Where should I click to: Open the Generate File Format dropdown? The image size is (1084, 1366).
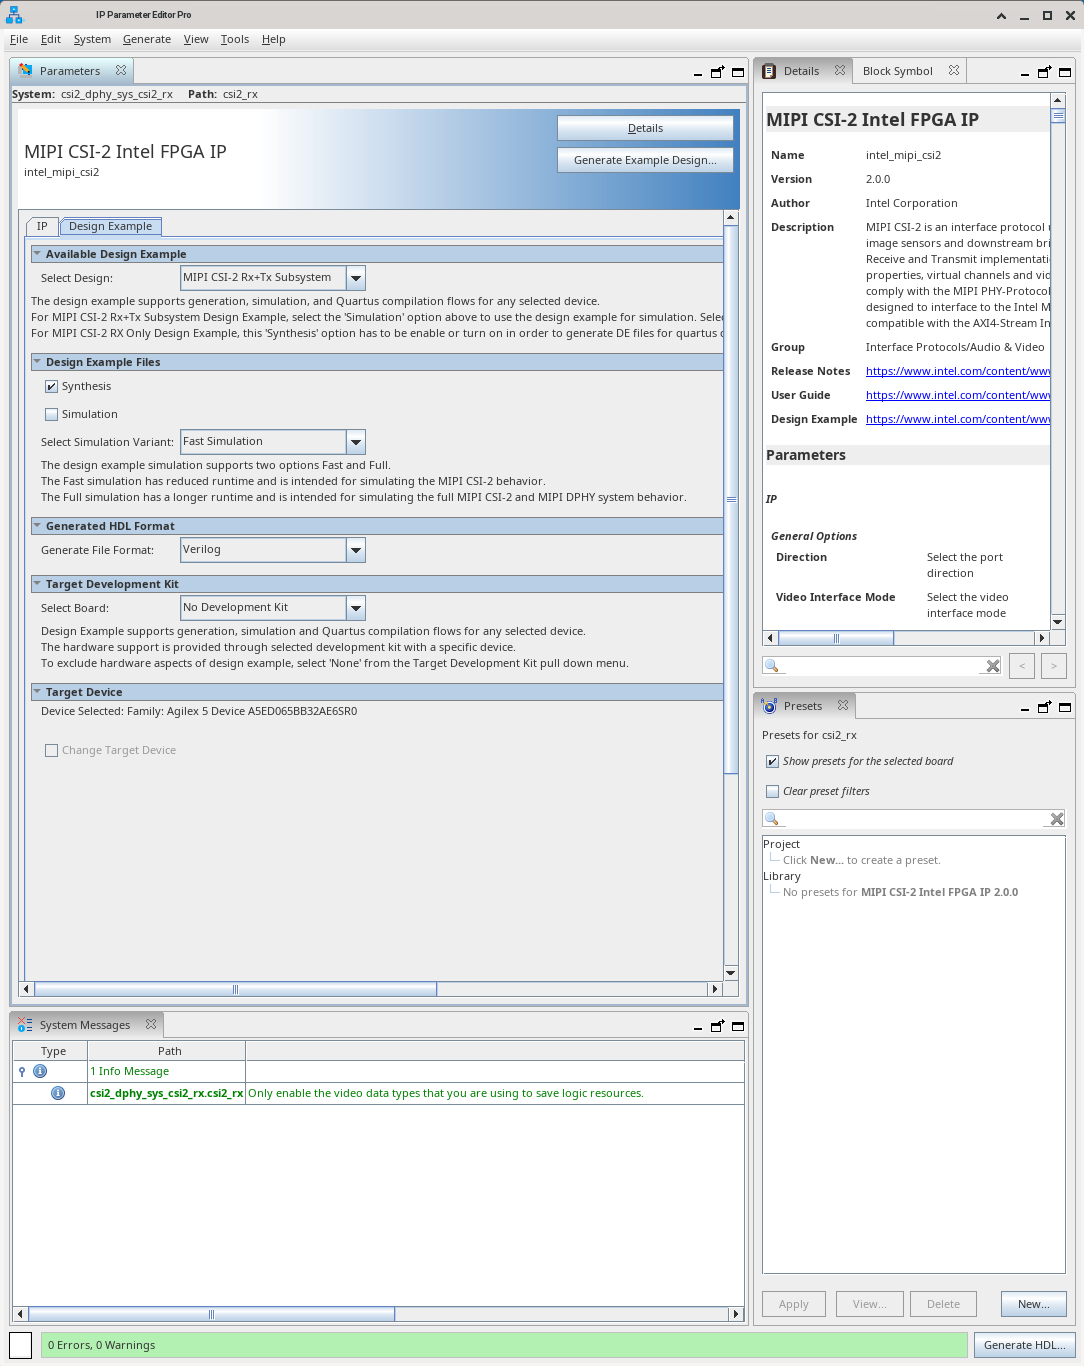coord(356,550)
